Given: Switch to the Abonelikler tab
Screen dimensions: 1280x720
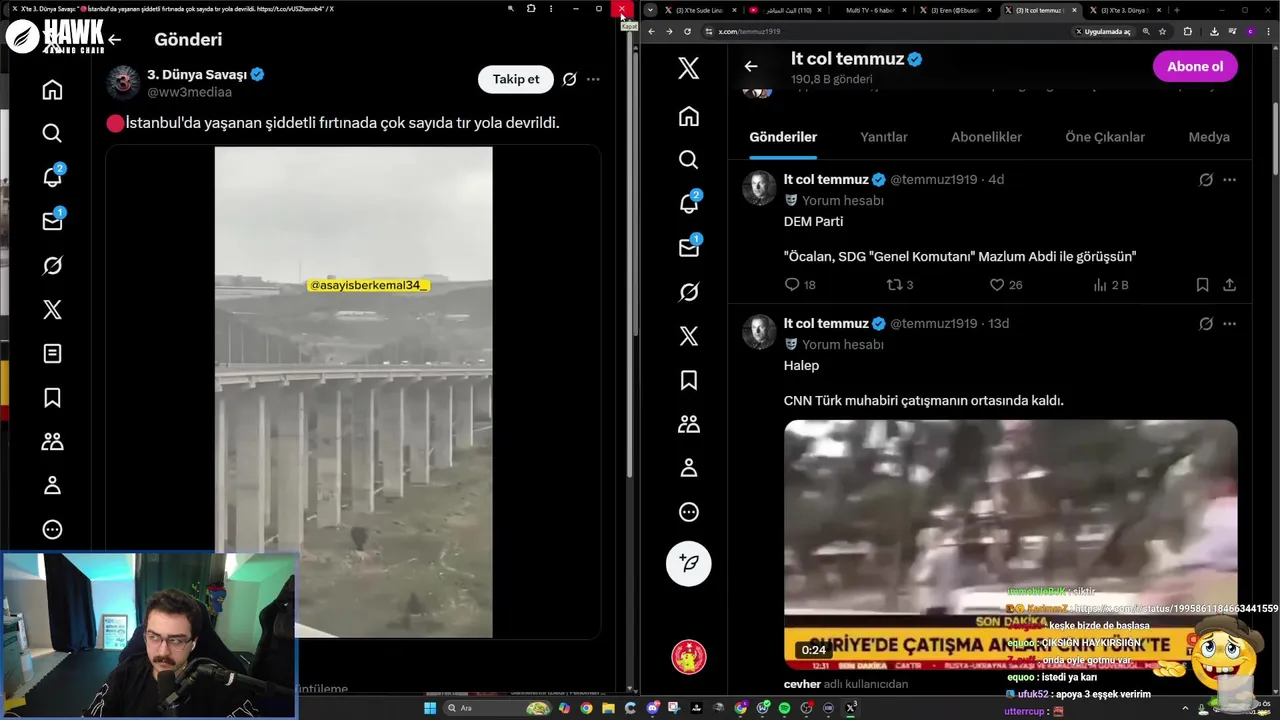Looking at the screenshot, I should 986,137.
